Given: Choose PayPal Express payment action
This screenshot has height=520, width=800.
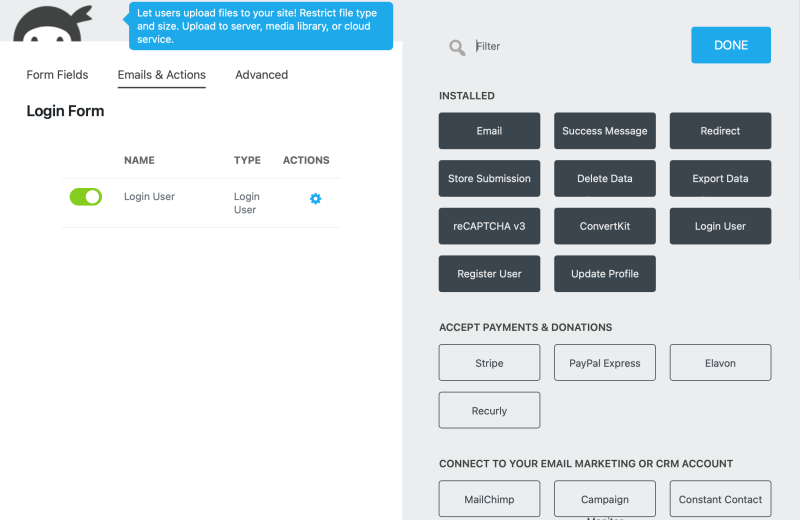Looking at the screenshot, I should [605, 362].
